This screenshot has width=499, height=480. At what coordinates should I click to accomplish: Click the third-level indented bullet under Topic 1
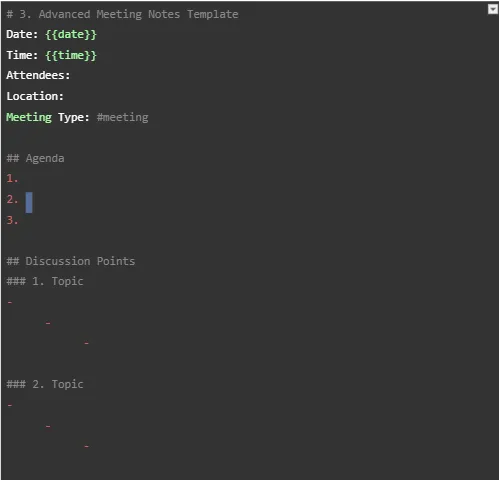pyautogui.click(x=87, y=343)
